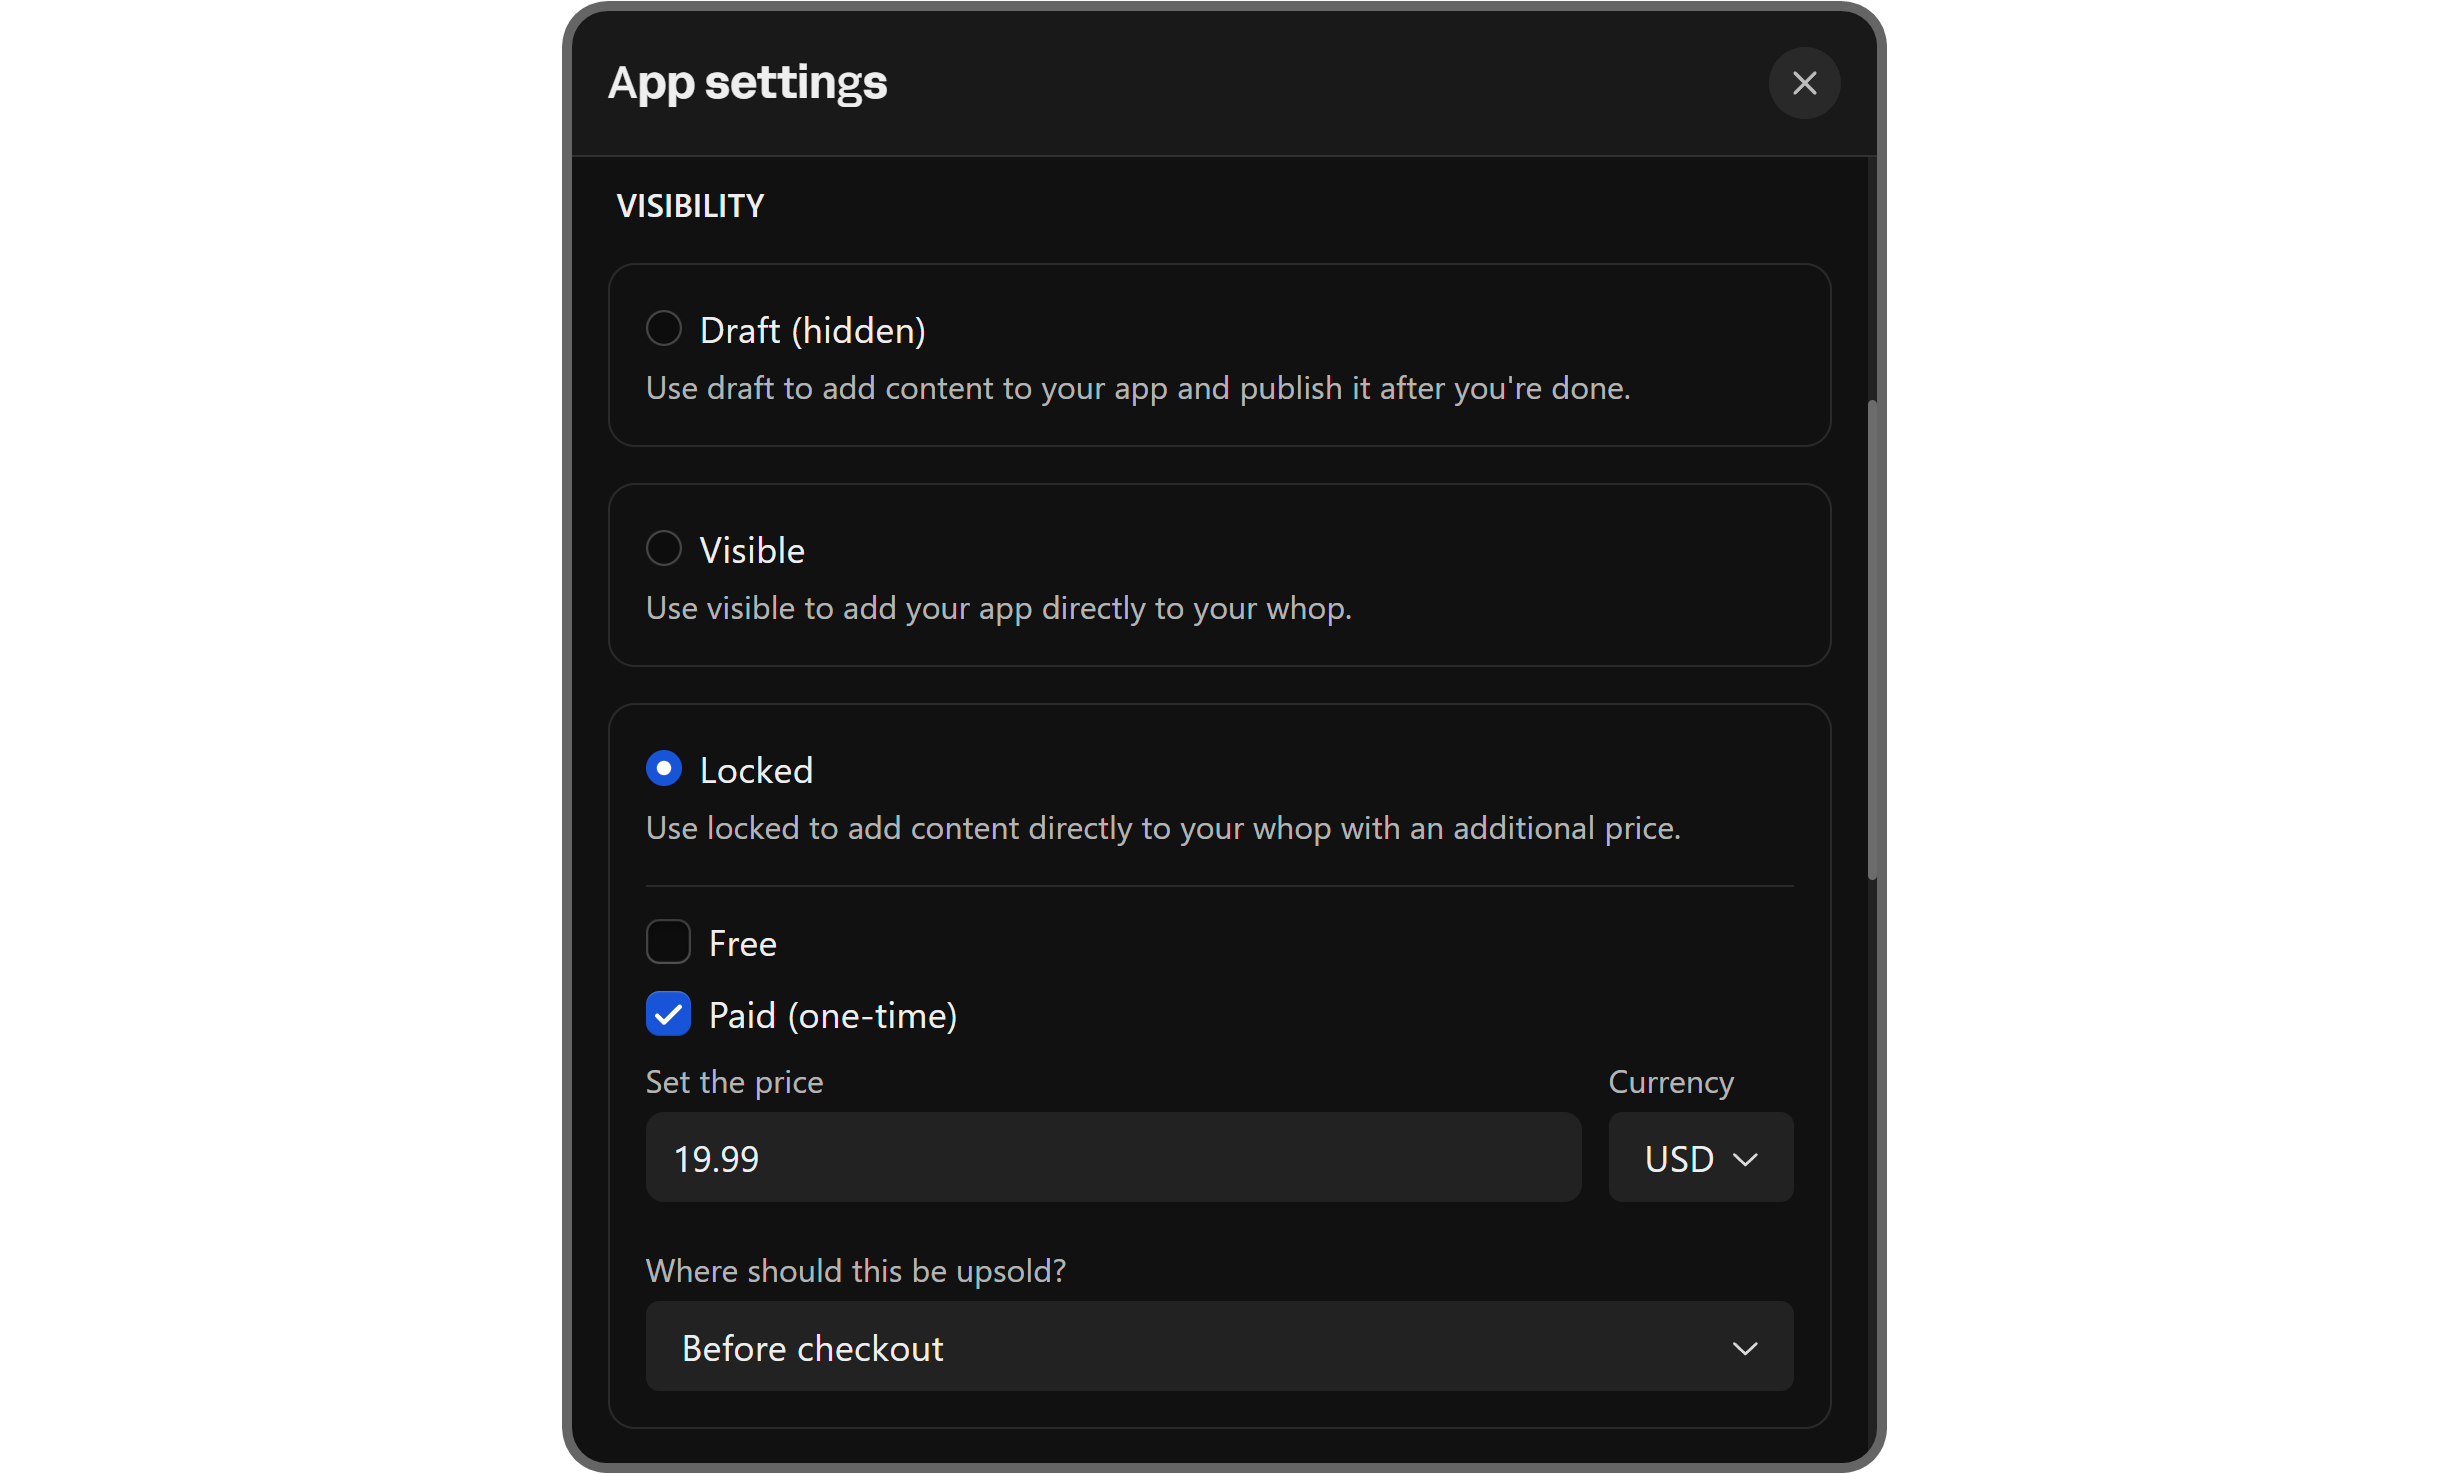Click the "Use visible to add your app" description

click(998, 608)
